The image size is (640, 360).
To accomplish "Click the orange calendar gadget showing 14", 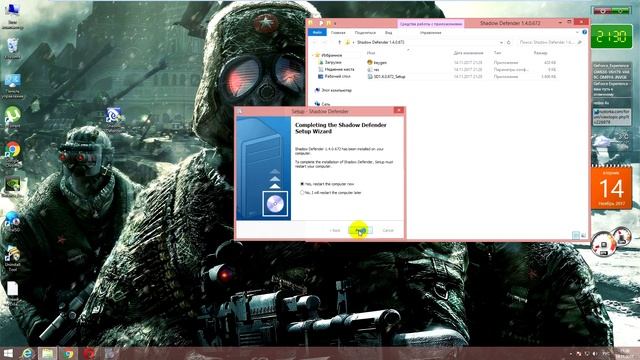I will (611, 188).
